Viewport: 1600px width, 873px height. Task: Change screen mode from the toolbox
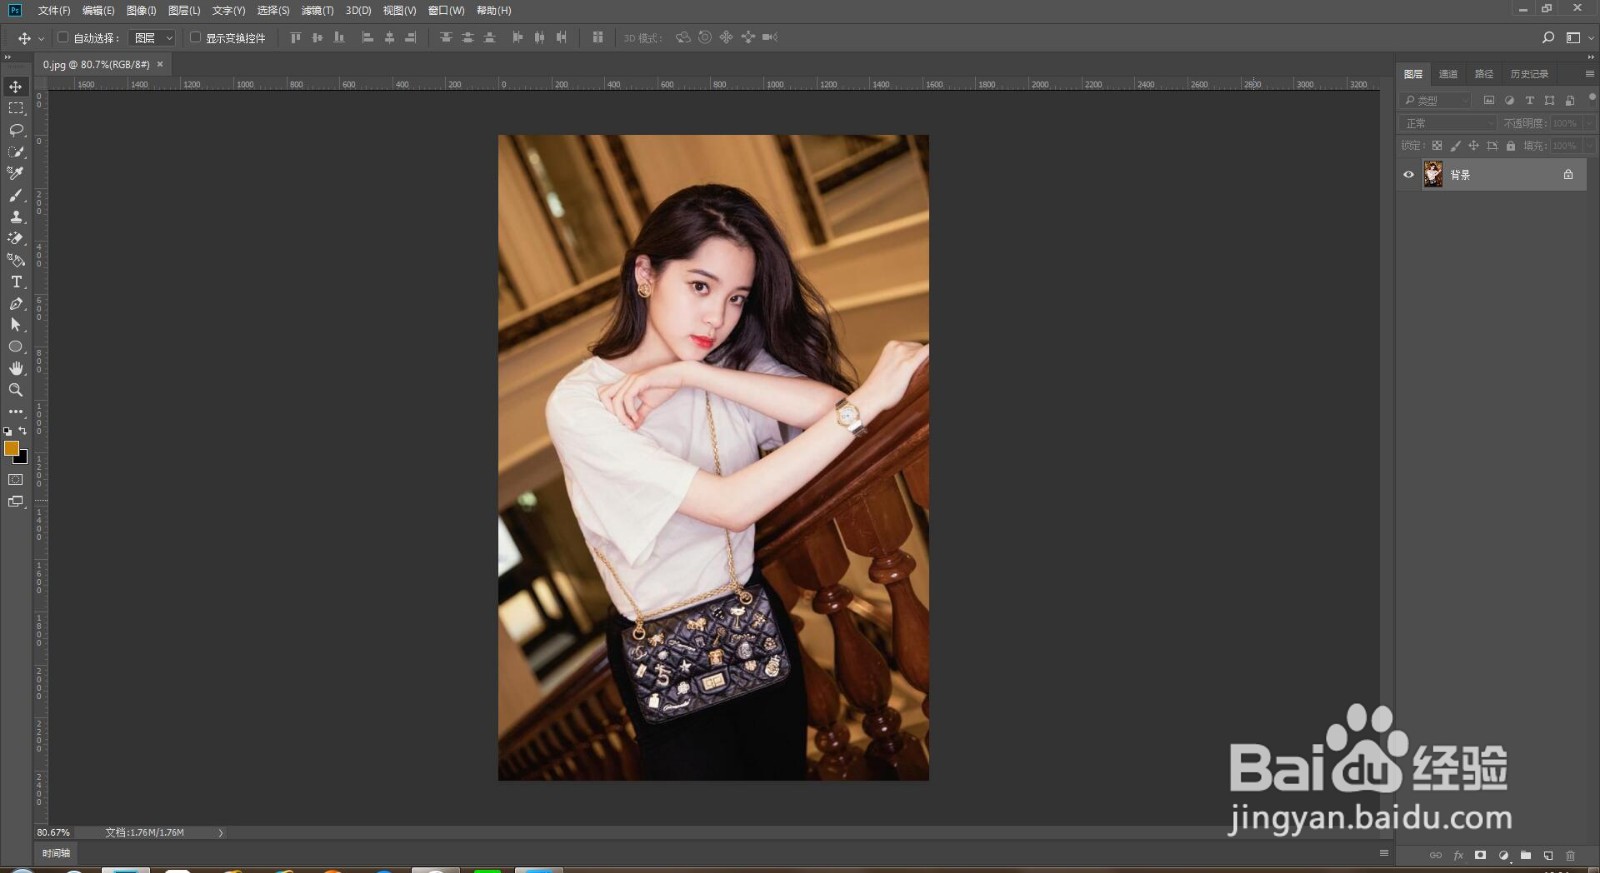coord(16,502)
